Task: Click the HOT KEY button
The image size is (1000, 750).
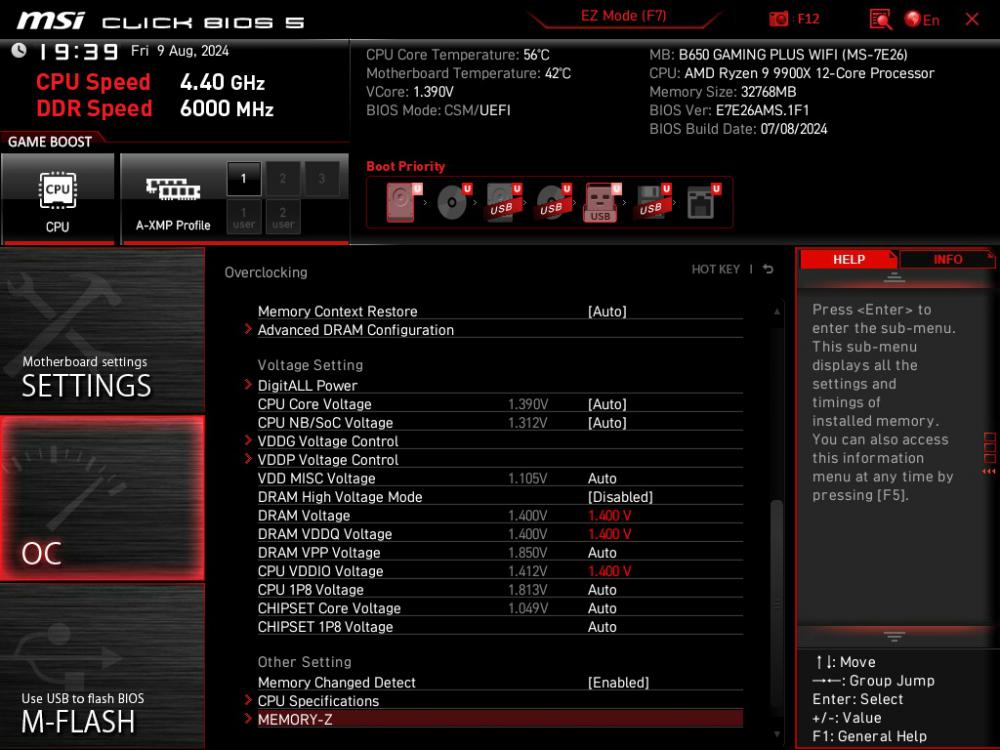Action: (716, 269)
